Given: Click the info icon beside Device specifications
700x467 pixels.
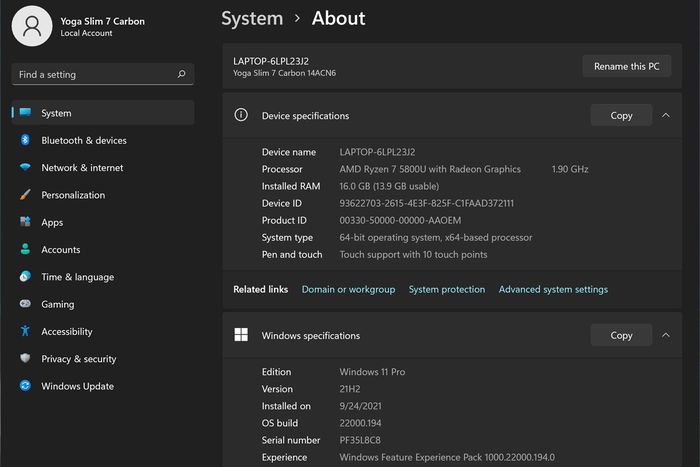Looking at the screenshot, I should pyautogui.click(x=241, y=115).
